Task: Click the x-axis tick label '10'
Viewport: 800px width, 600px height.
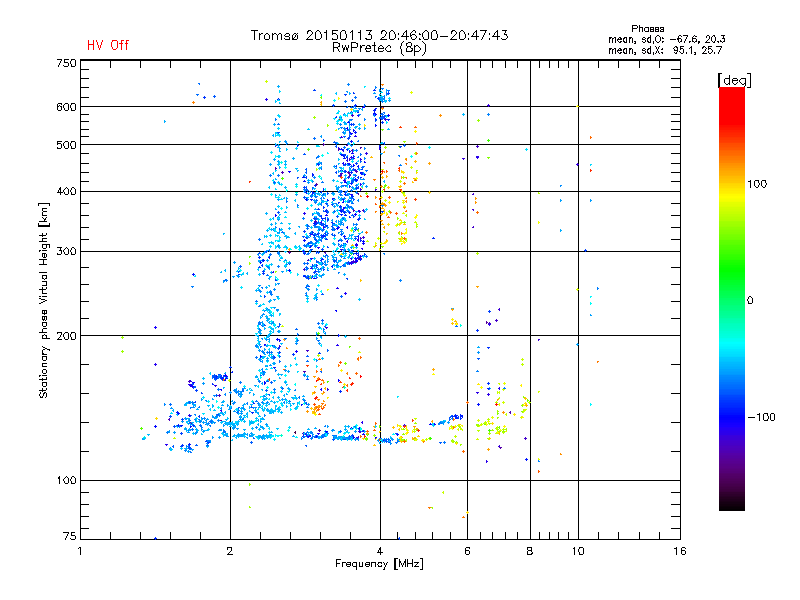Action: coord(578,551)
